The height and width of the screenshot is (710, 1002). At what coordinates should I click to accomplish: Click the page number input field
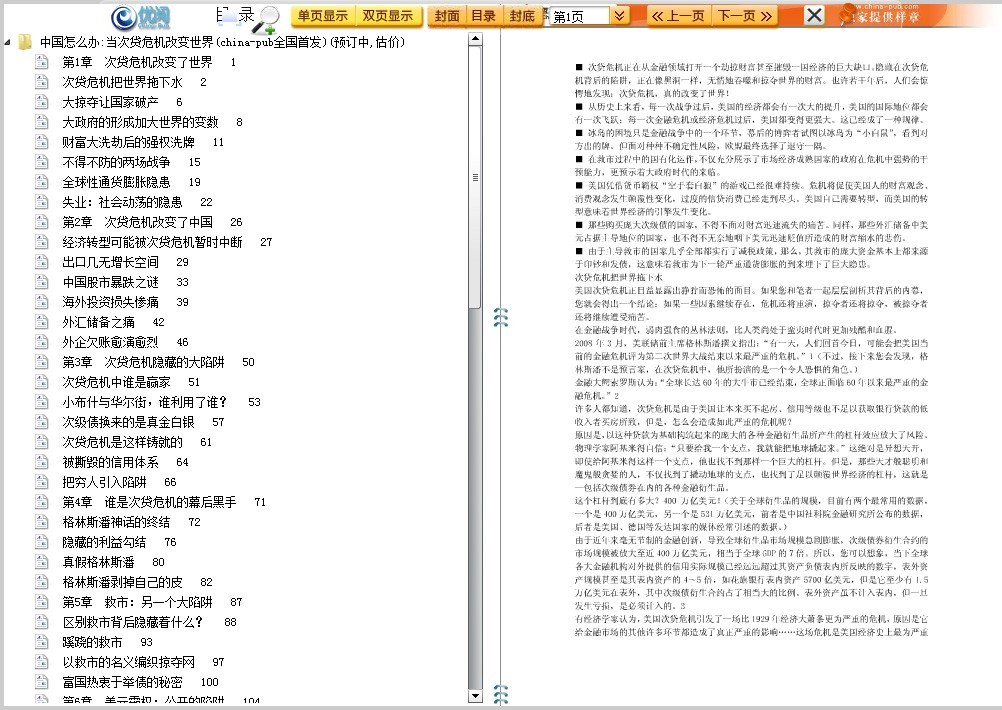click(x=578, y=17)
